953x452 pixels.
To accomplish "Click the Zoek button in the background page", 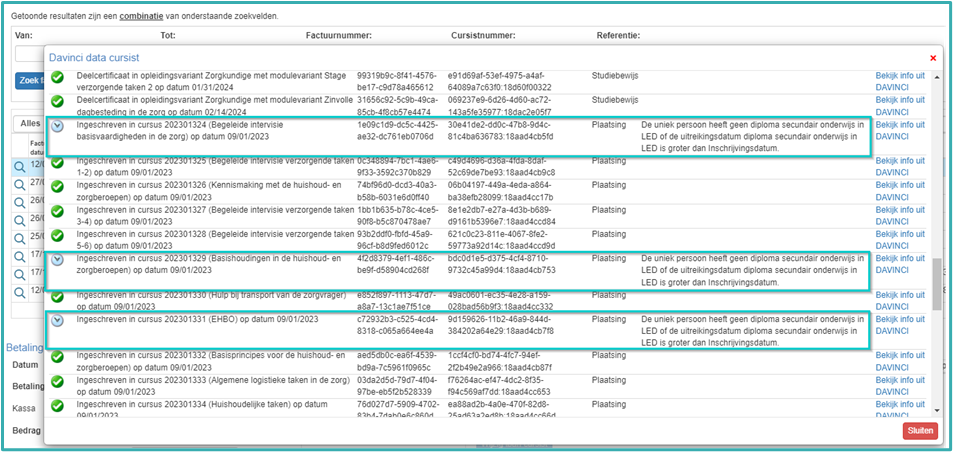I will pos(29,80).
